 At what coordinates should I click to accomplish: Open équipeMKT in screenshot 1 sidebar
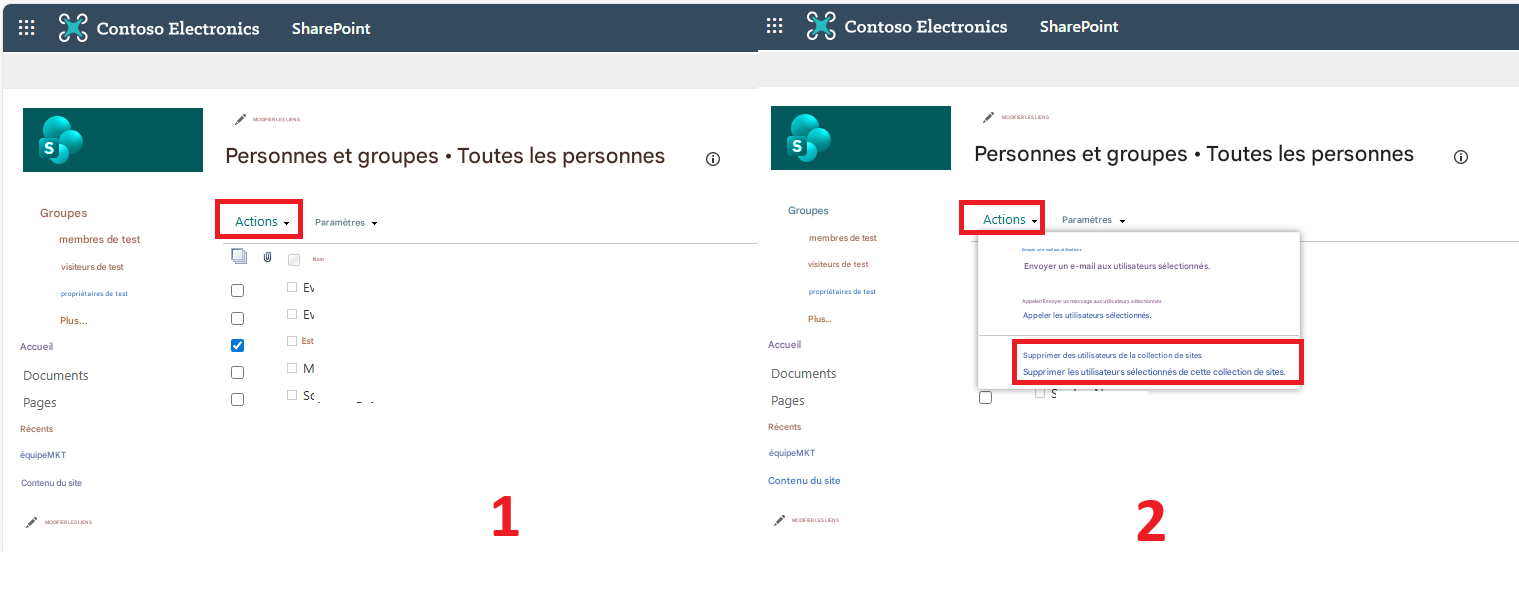43,454
